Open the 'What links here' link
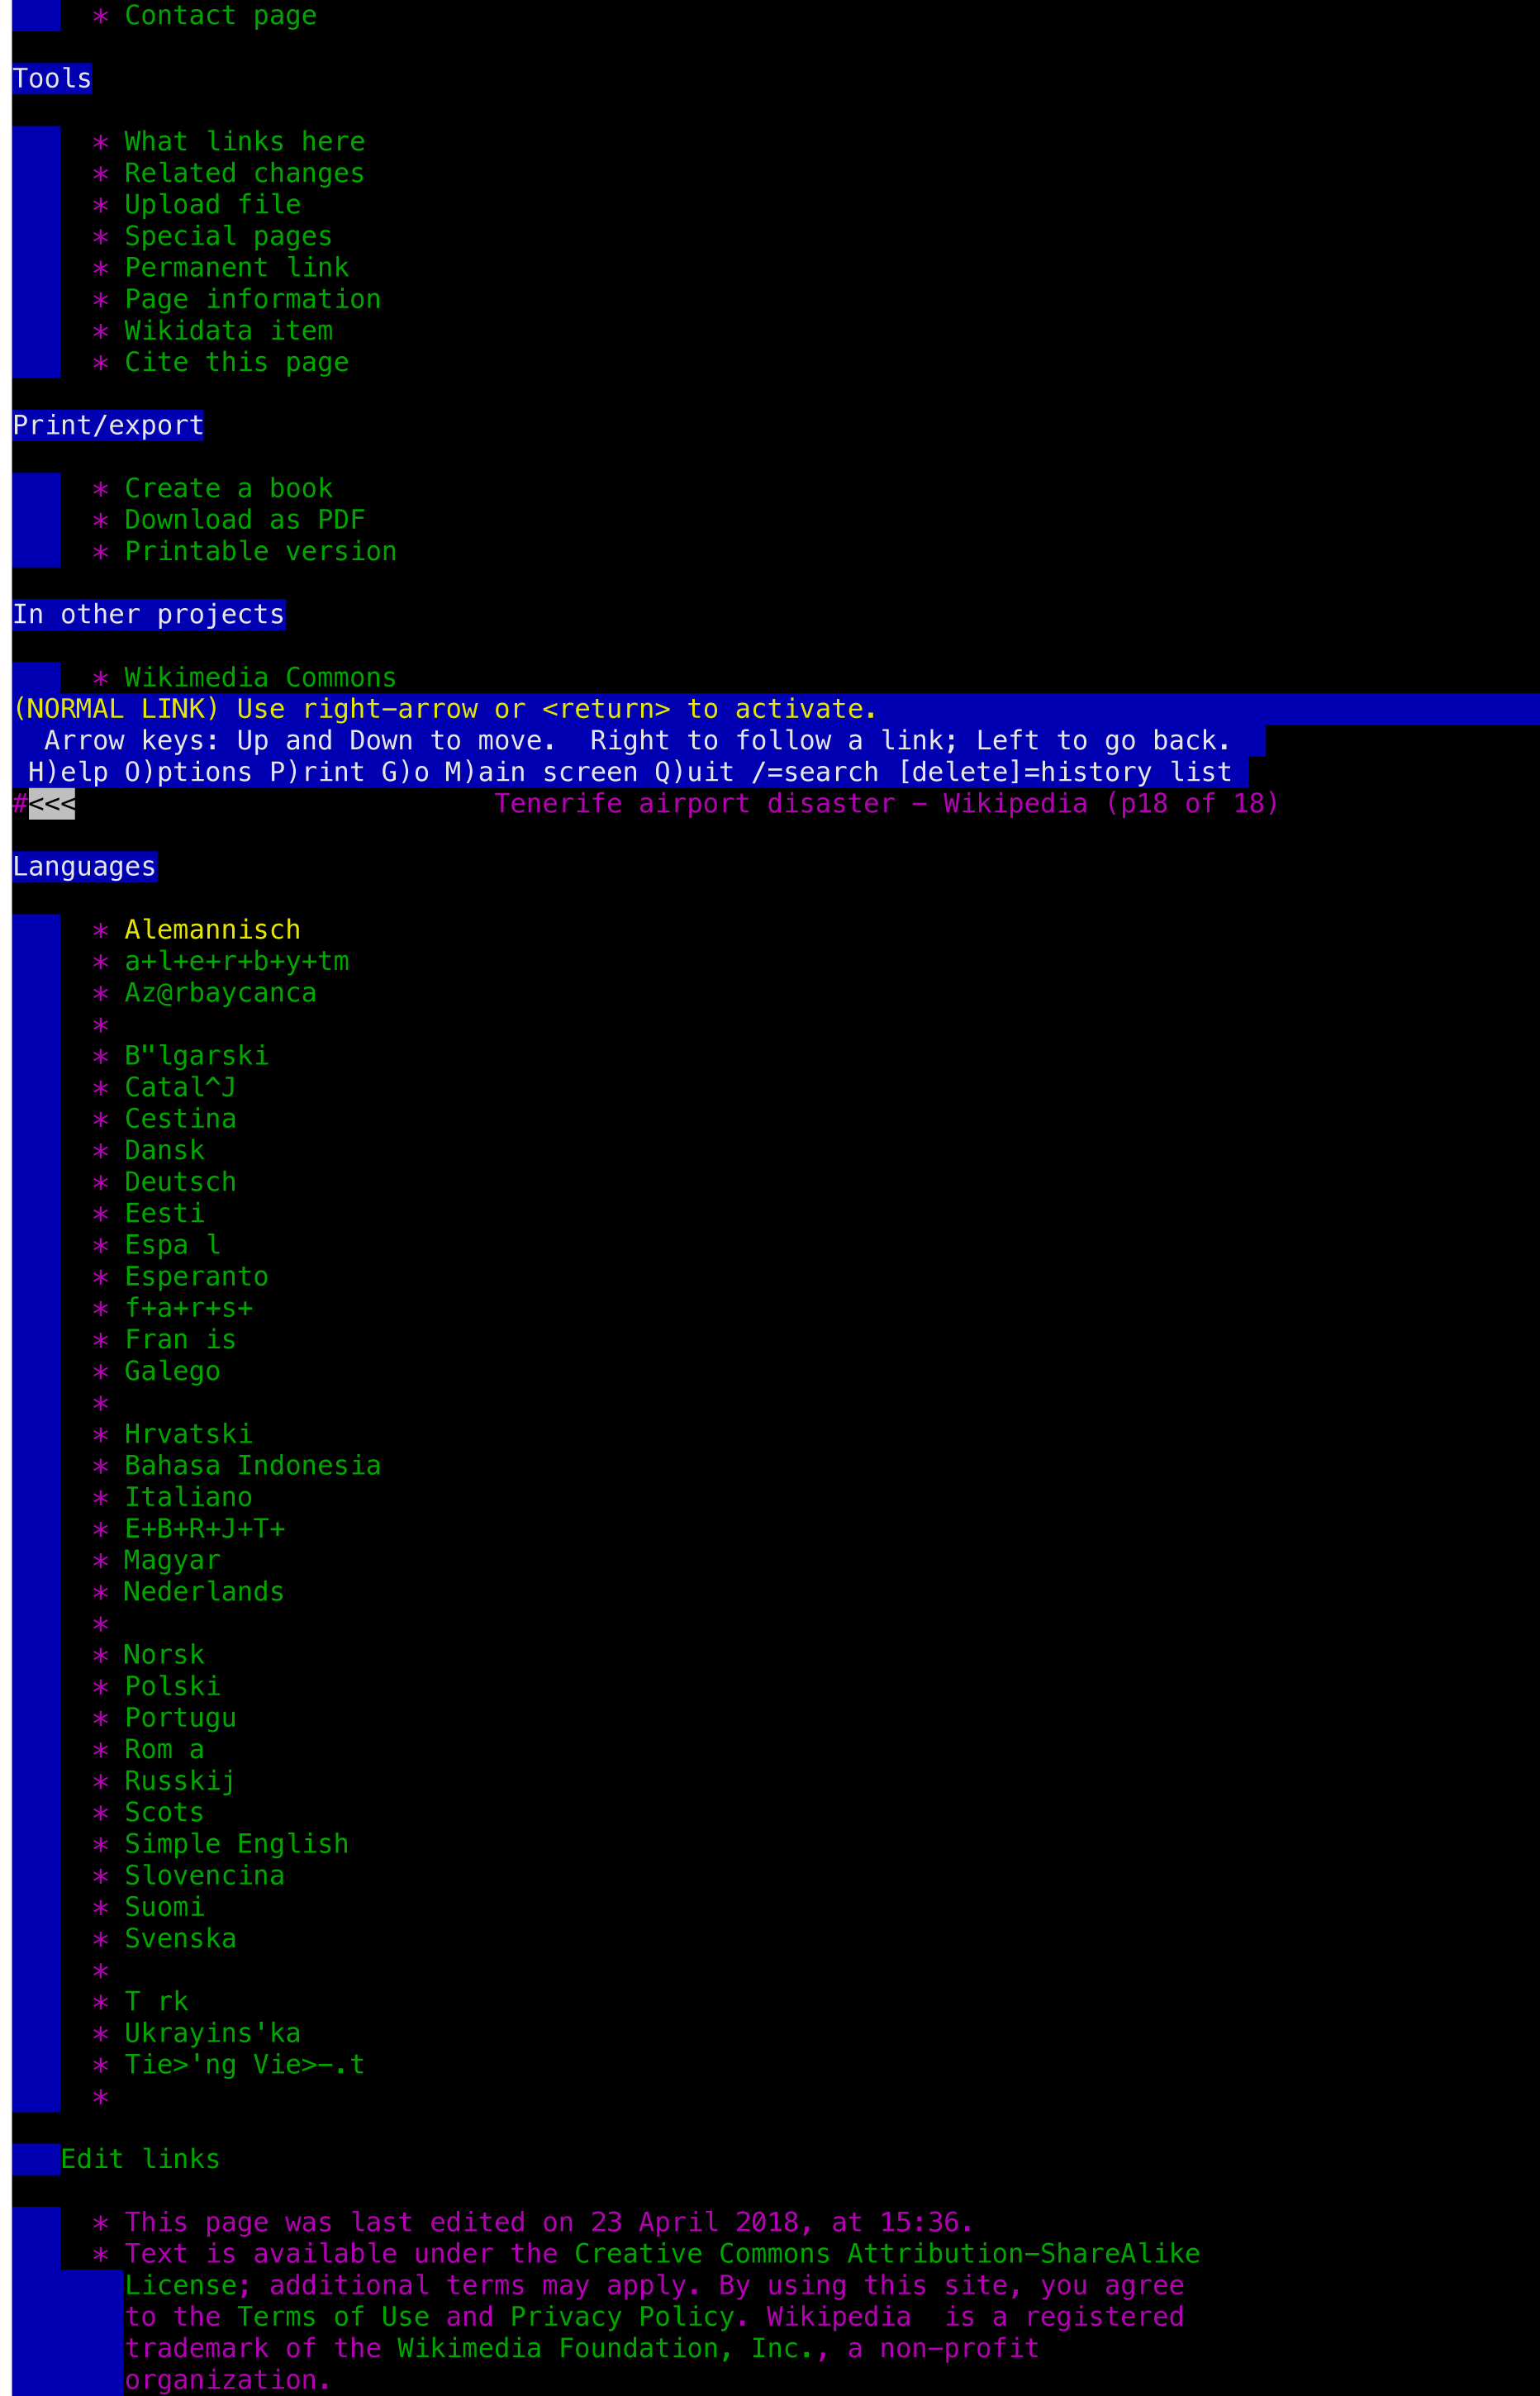Image resolution: width=1540 pixels, height=2396 pixels. (x=244, y=142)
